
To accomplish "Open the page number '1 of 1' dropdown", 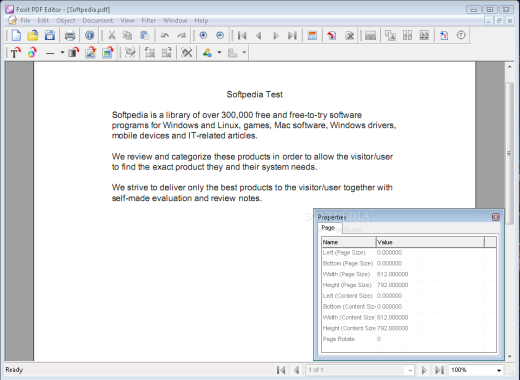I will click(410, 370).
